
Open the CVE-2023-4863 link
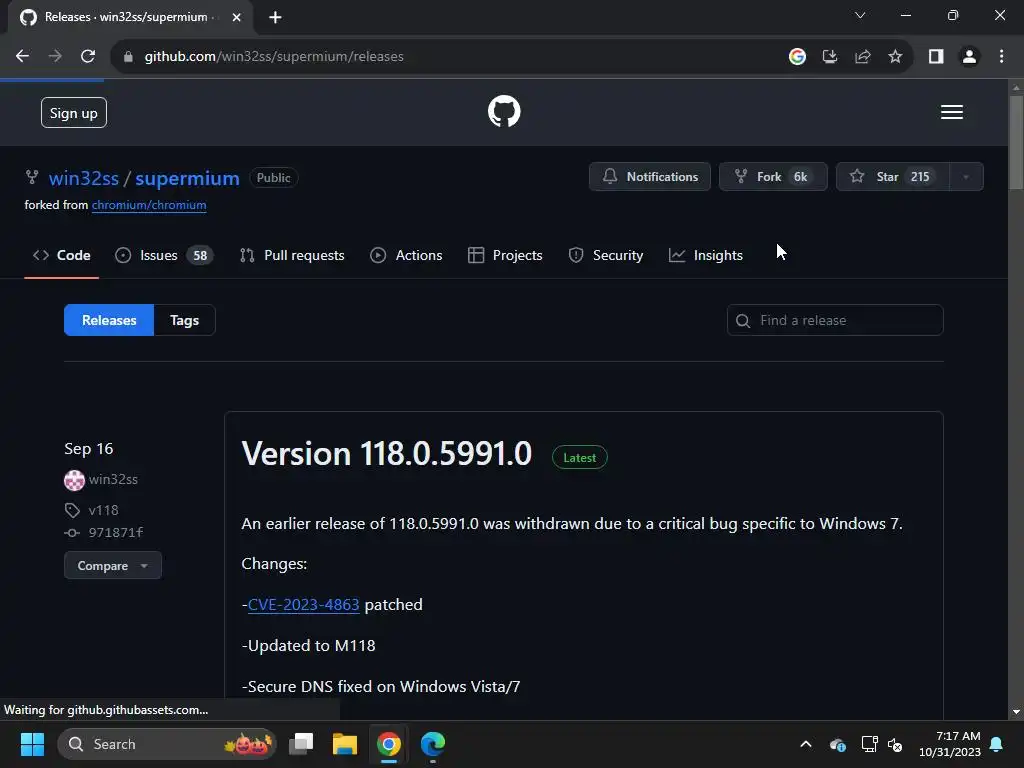(304, 605)
